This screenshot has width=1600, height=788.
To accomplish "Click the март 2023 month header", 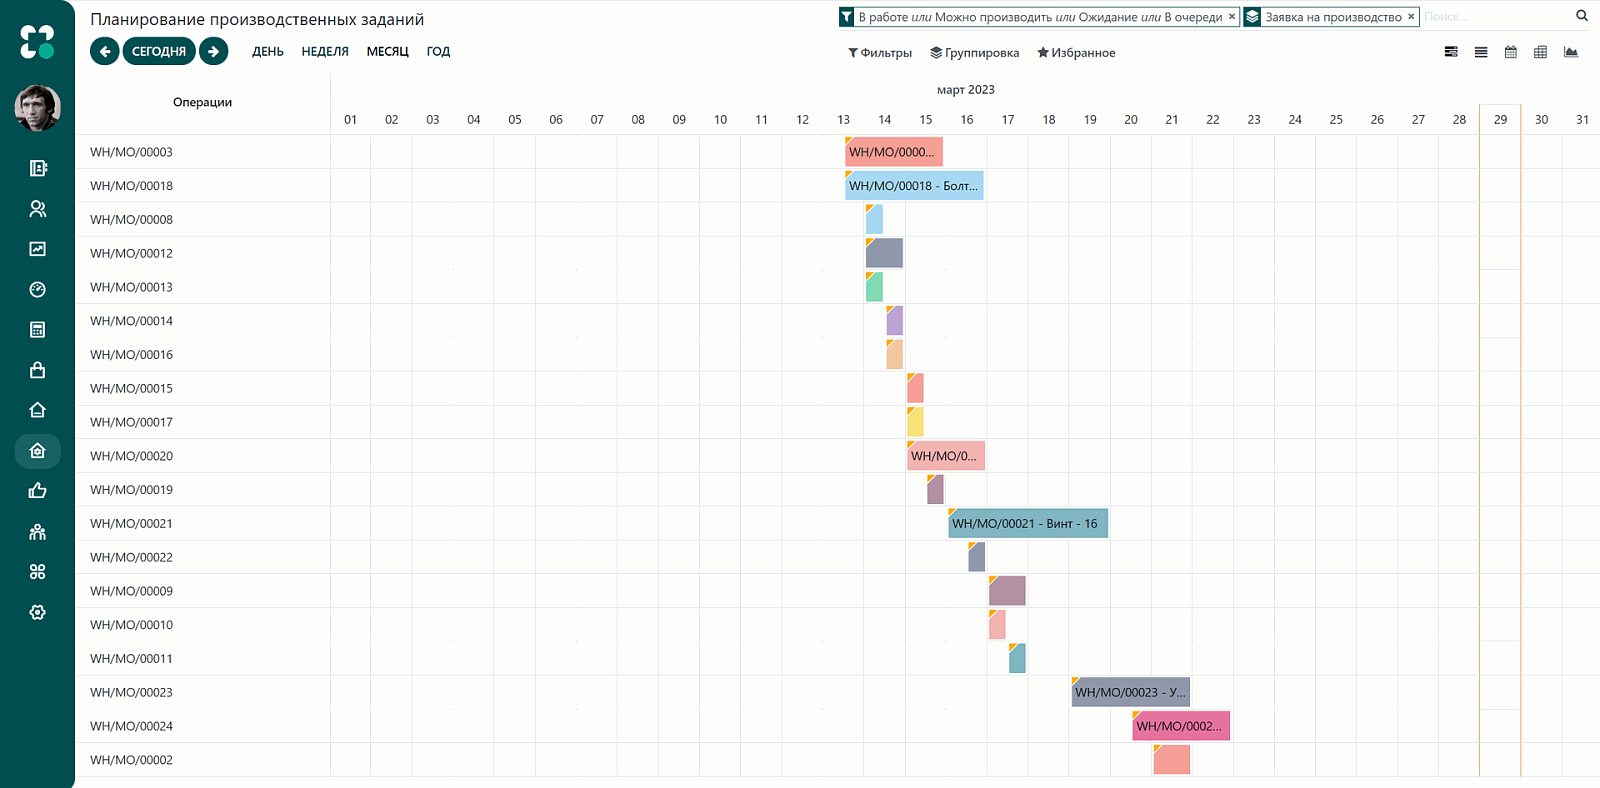I will coord(965,90).
